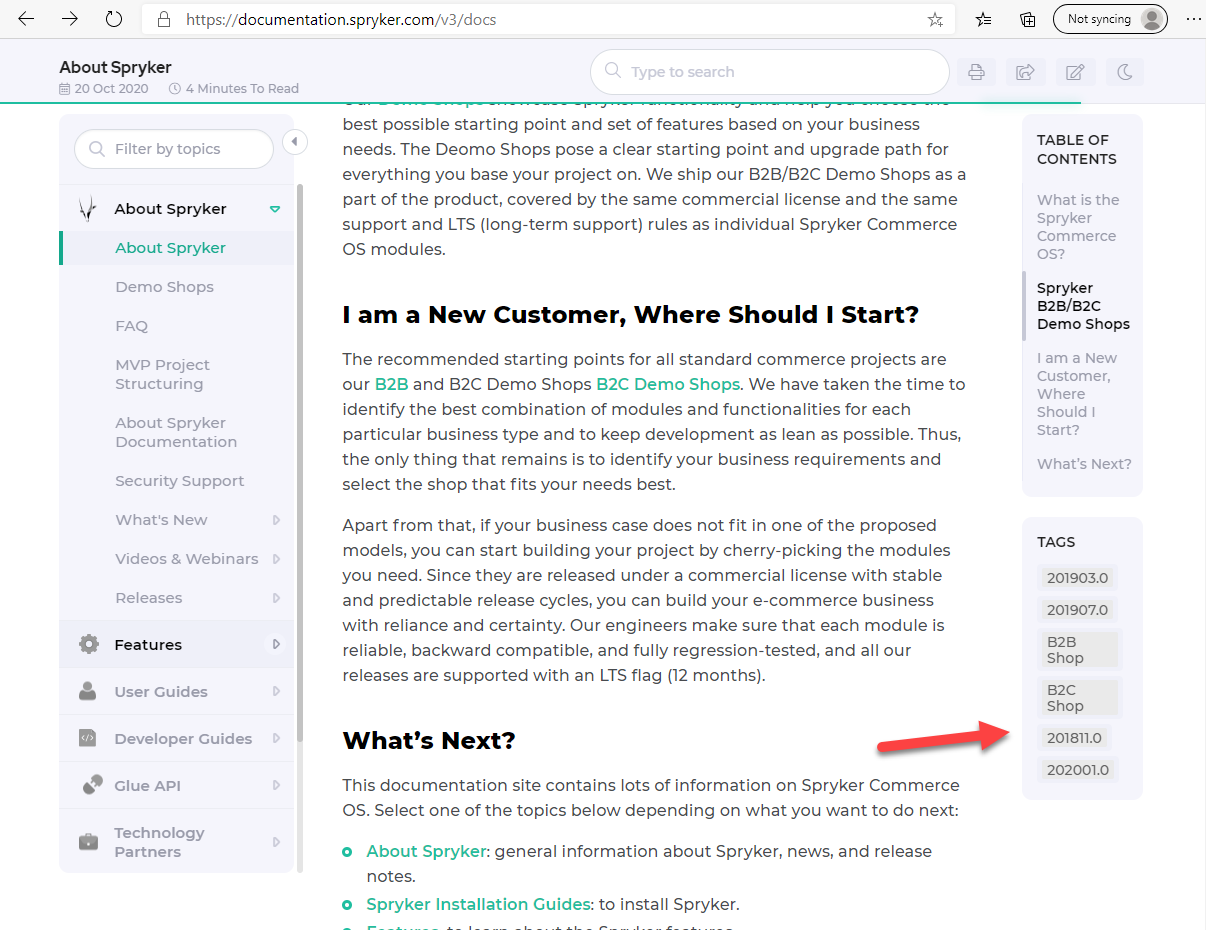Screen dimensions: 1206x930
Task: Open the About Spryker sidebar page
Action: 170,248
